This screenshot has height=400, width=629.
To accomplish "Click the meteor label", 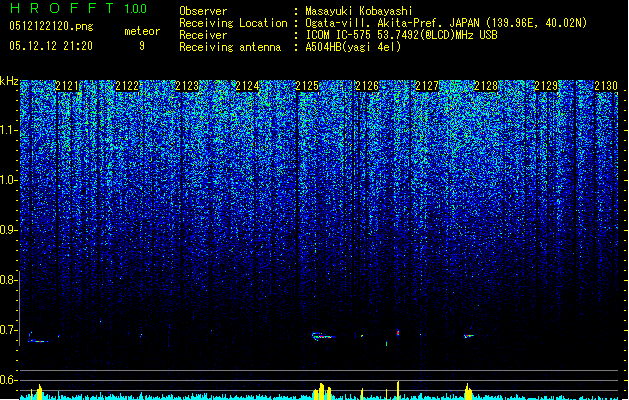I will [142, 31].
